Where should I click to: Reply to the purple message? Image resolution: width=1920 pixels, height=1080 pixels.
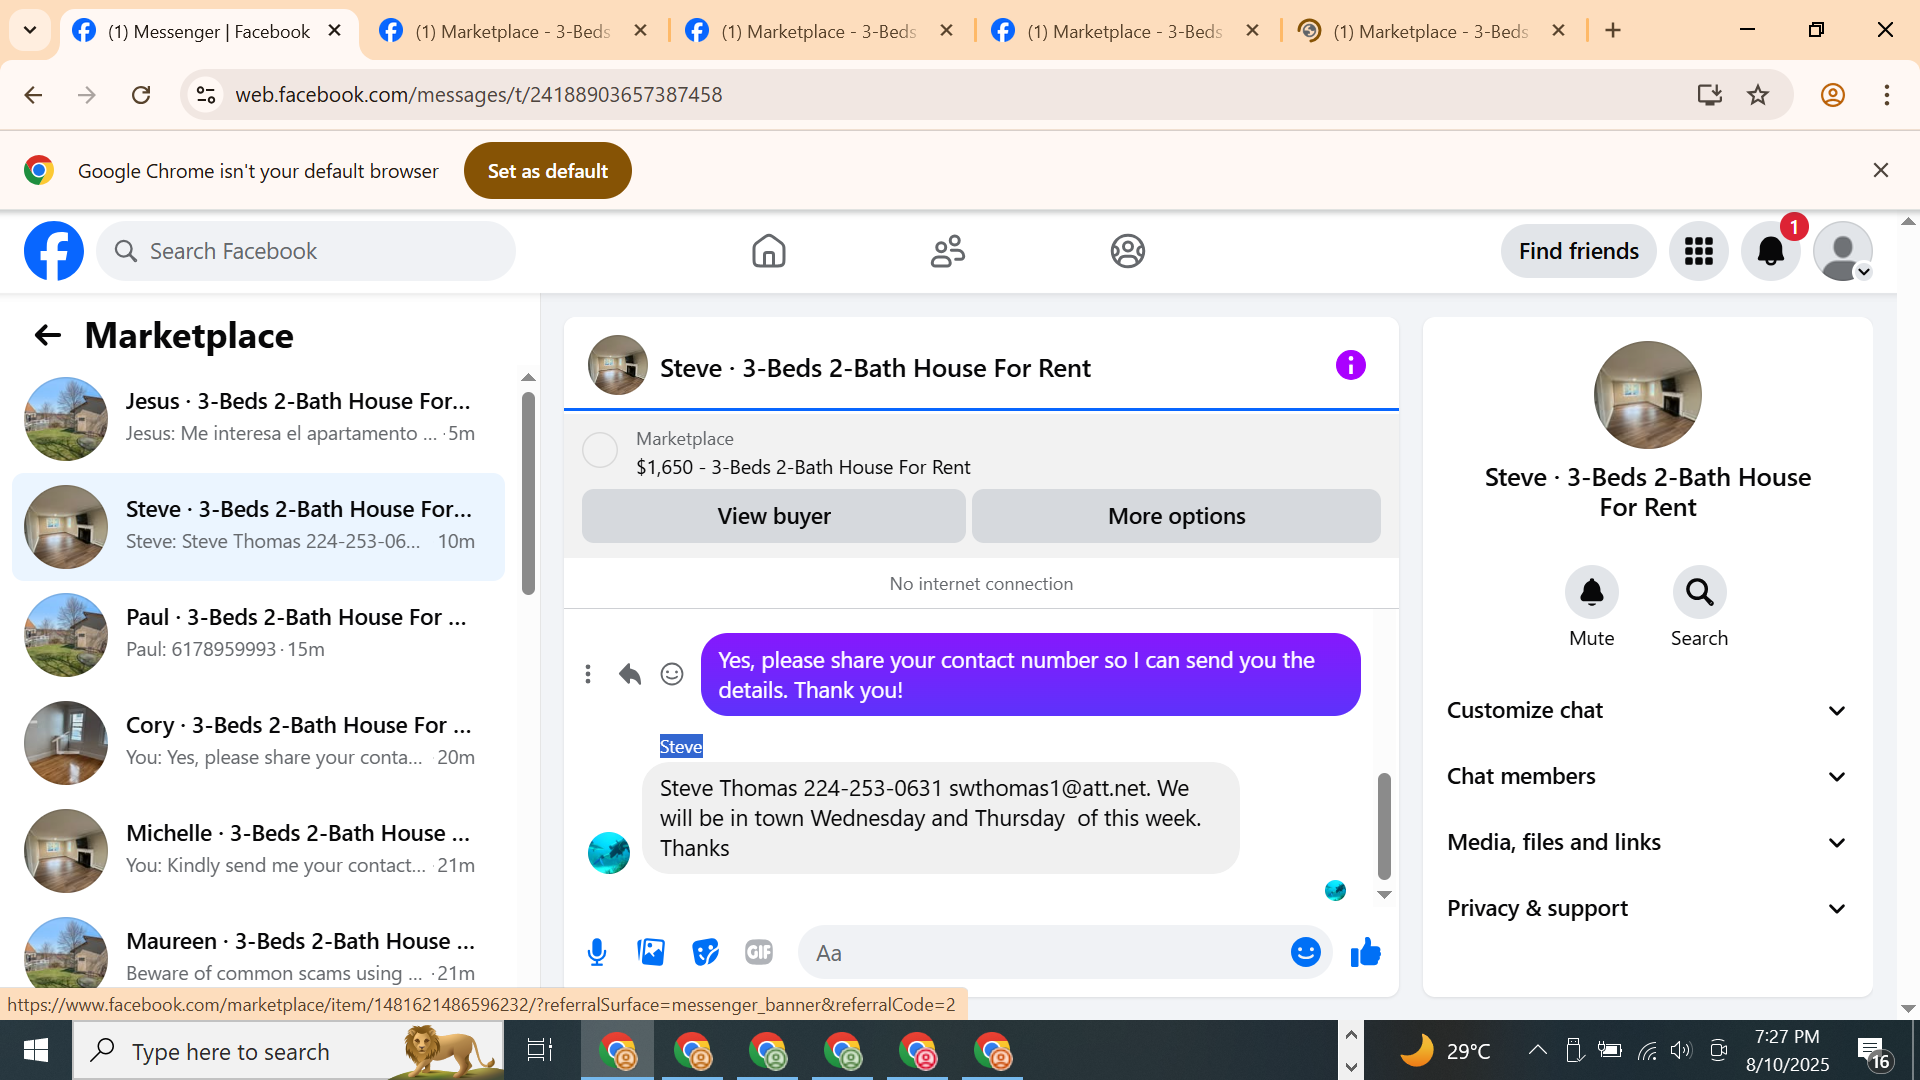pos(629,674)
